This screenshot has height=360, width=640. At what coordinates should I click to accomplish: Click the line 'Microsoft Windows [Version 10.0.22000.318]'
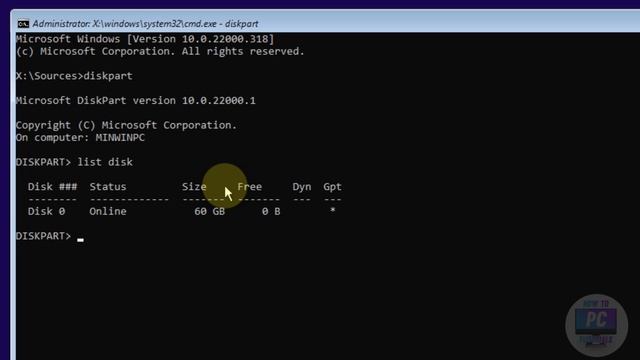pyautogui.click(x=145, y=39)
